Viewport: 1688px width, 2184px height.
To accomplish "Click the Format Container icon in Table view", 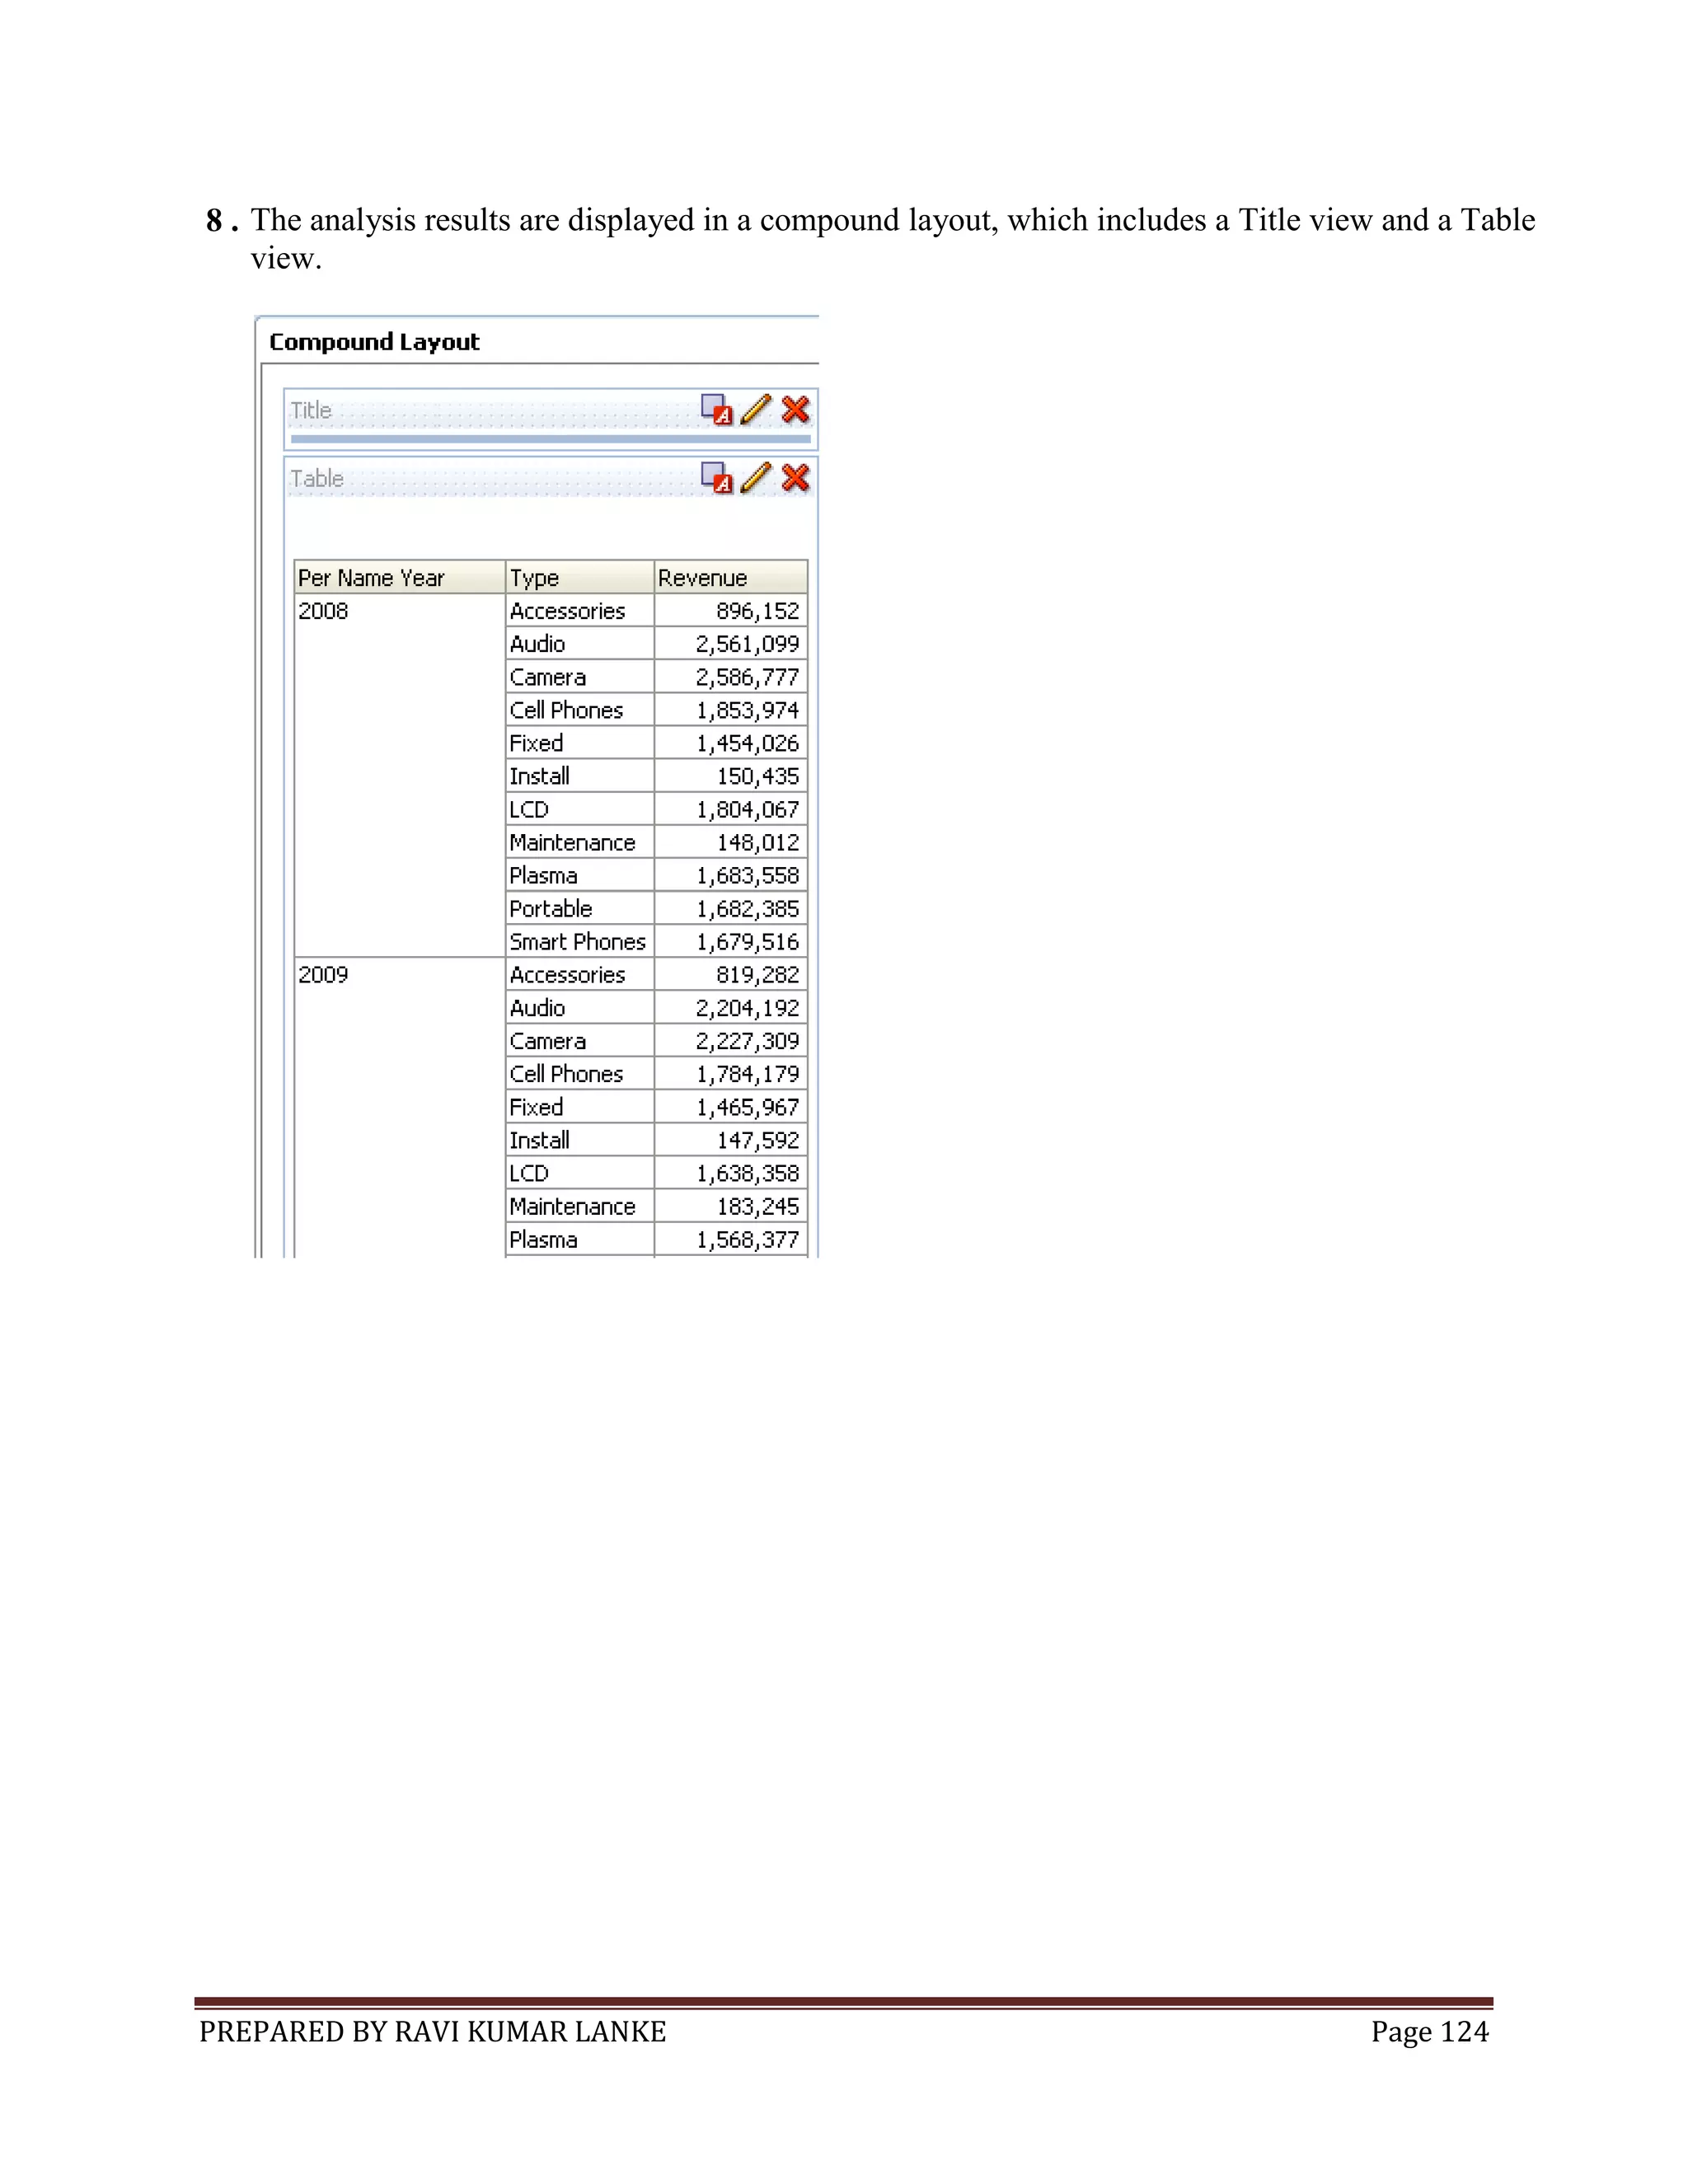I will [716, 478].
